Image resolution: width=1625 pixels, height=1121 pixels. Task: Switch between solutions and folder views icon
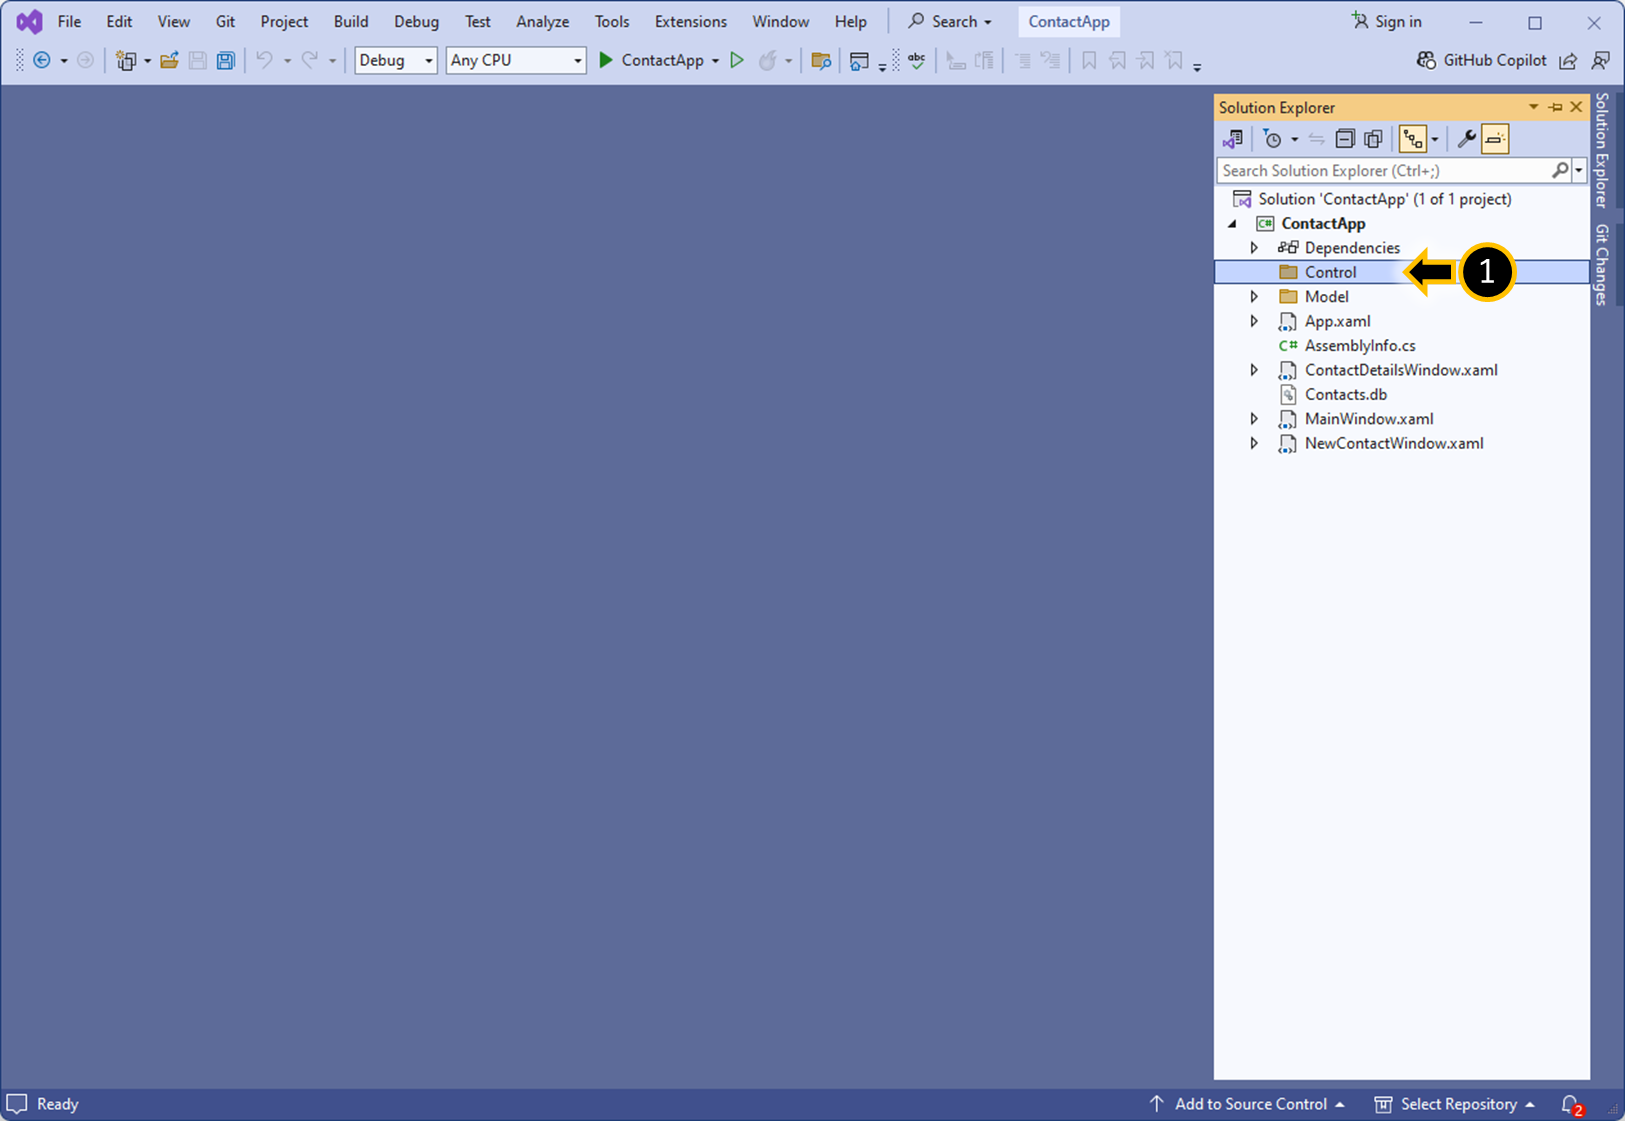click(1233, 139)
